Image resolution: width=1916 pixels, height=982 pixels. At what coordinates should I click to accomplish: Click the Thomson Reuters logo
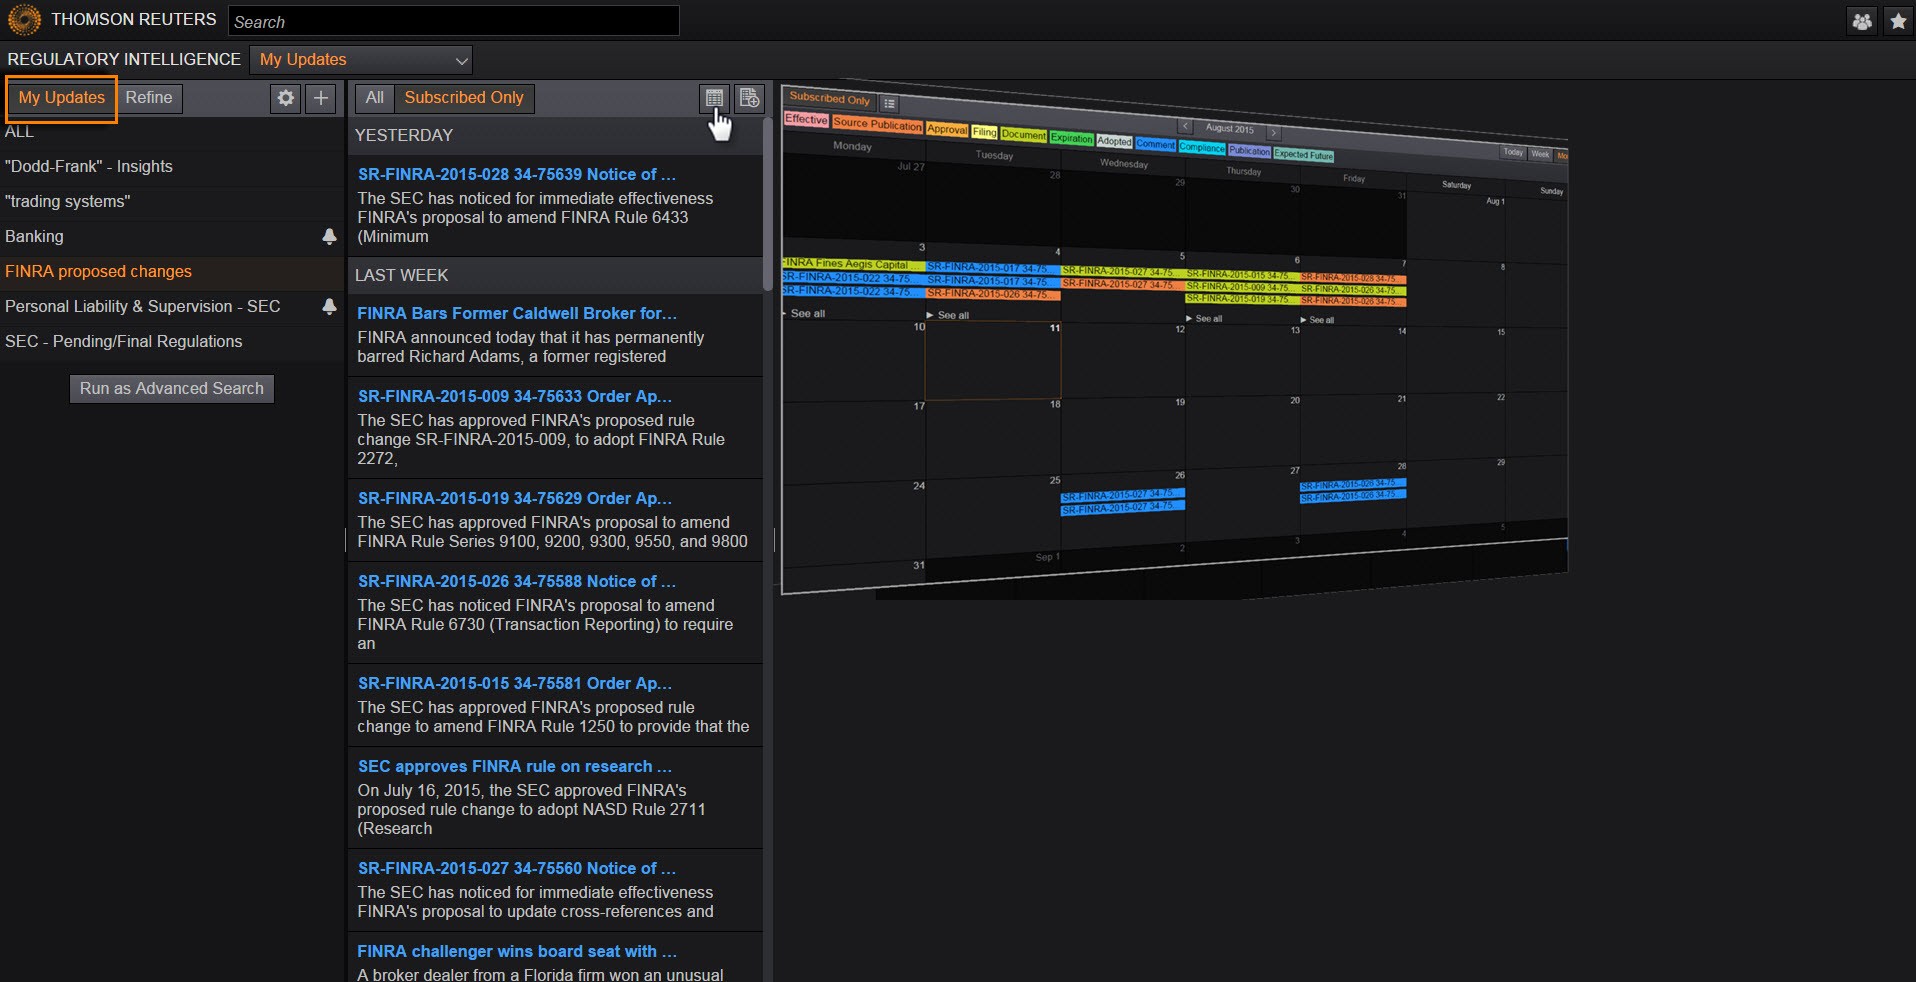(x=24, y=20)
